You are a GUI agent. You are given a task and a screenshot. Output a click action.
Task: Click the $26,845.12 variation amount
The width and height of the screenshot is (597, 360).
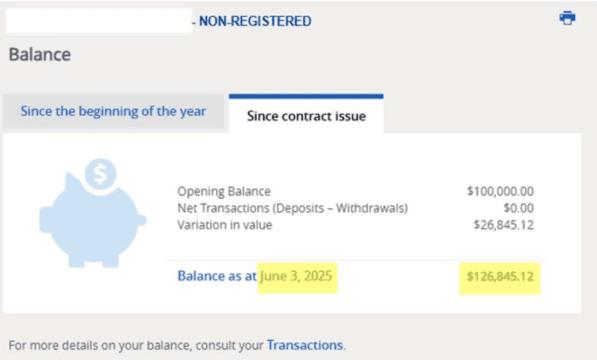[503, 225]
